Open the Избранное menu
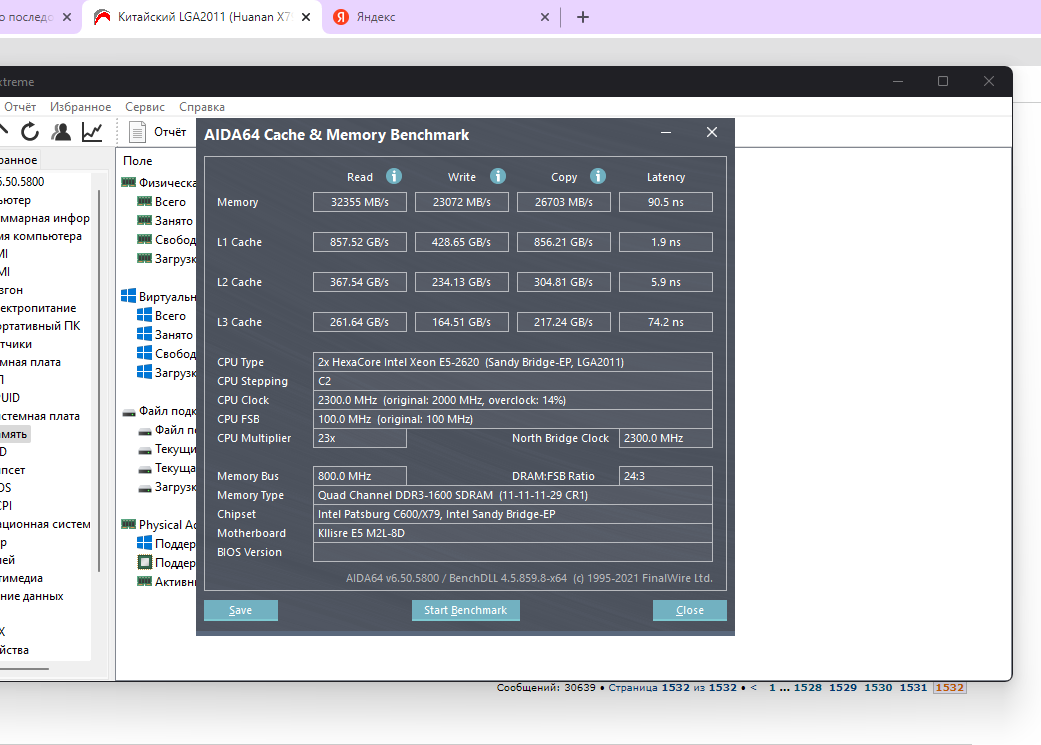The height and width of the screenshot is (745, 1041). [x=81, y=107]
